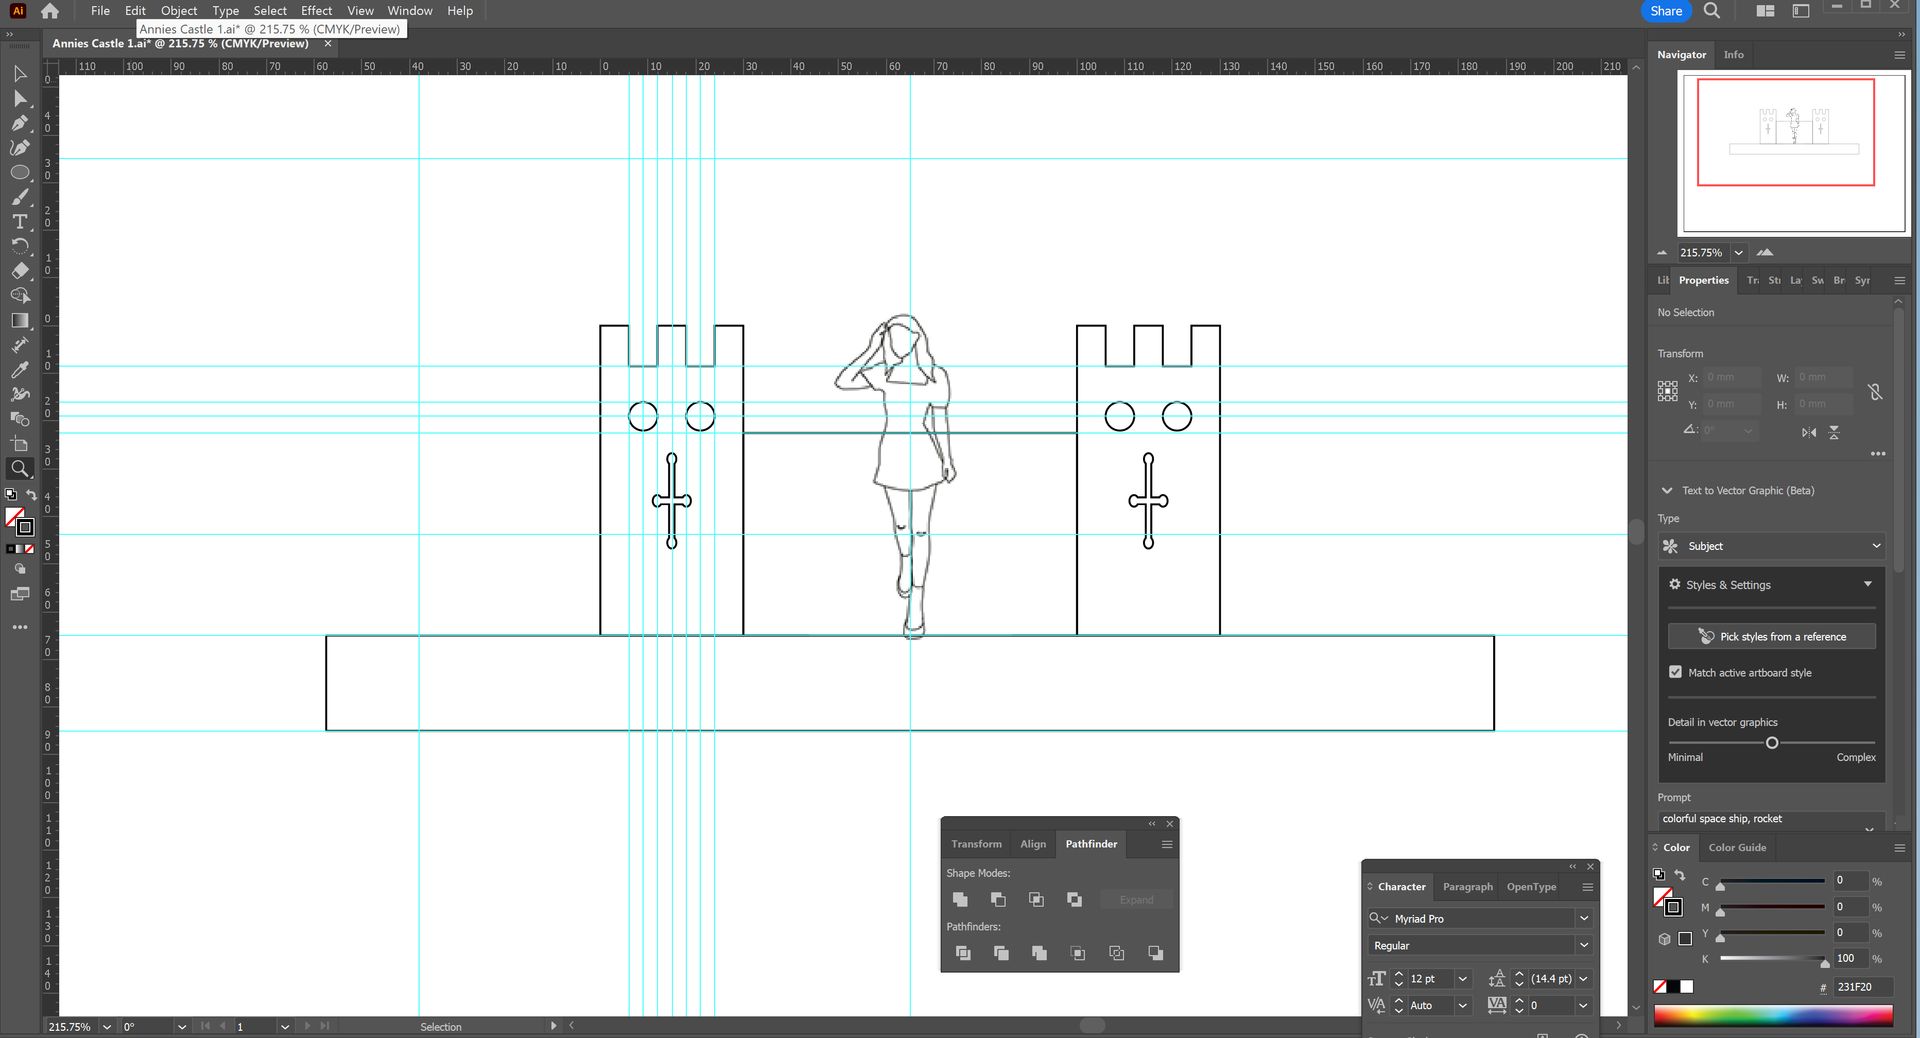Click Pick styles from a reference
The height and width of the screenshot is (1038, 1920).
[x=1771, y=637]
